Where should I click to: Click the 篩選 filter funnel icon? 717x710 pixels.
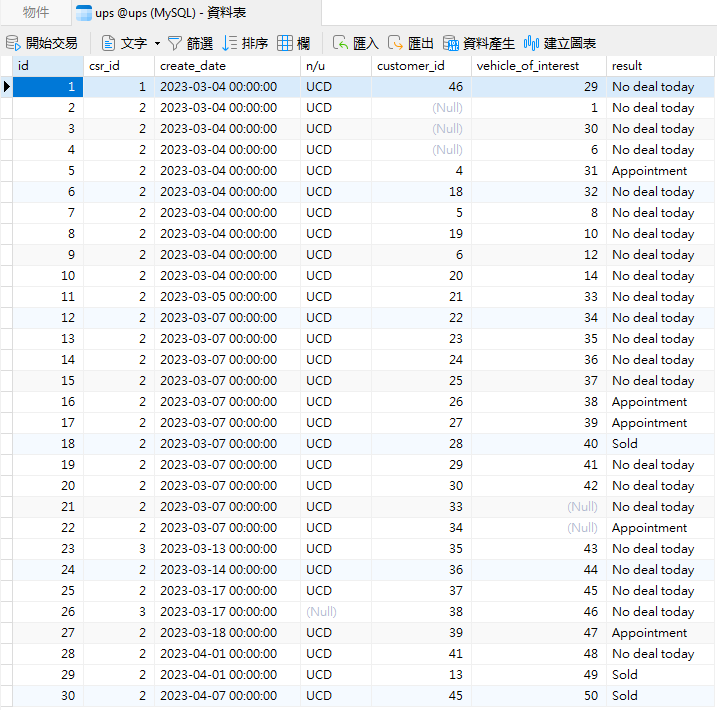point(175,43)
